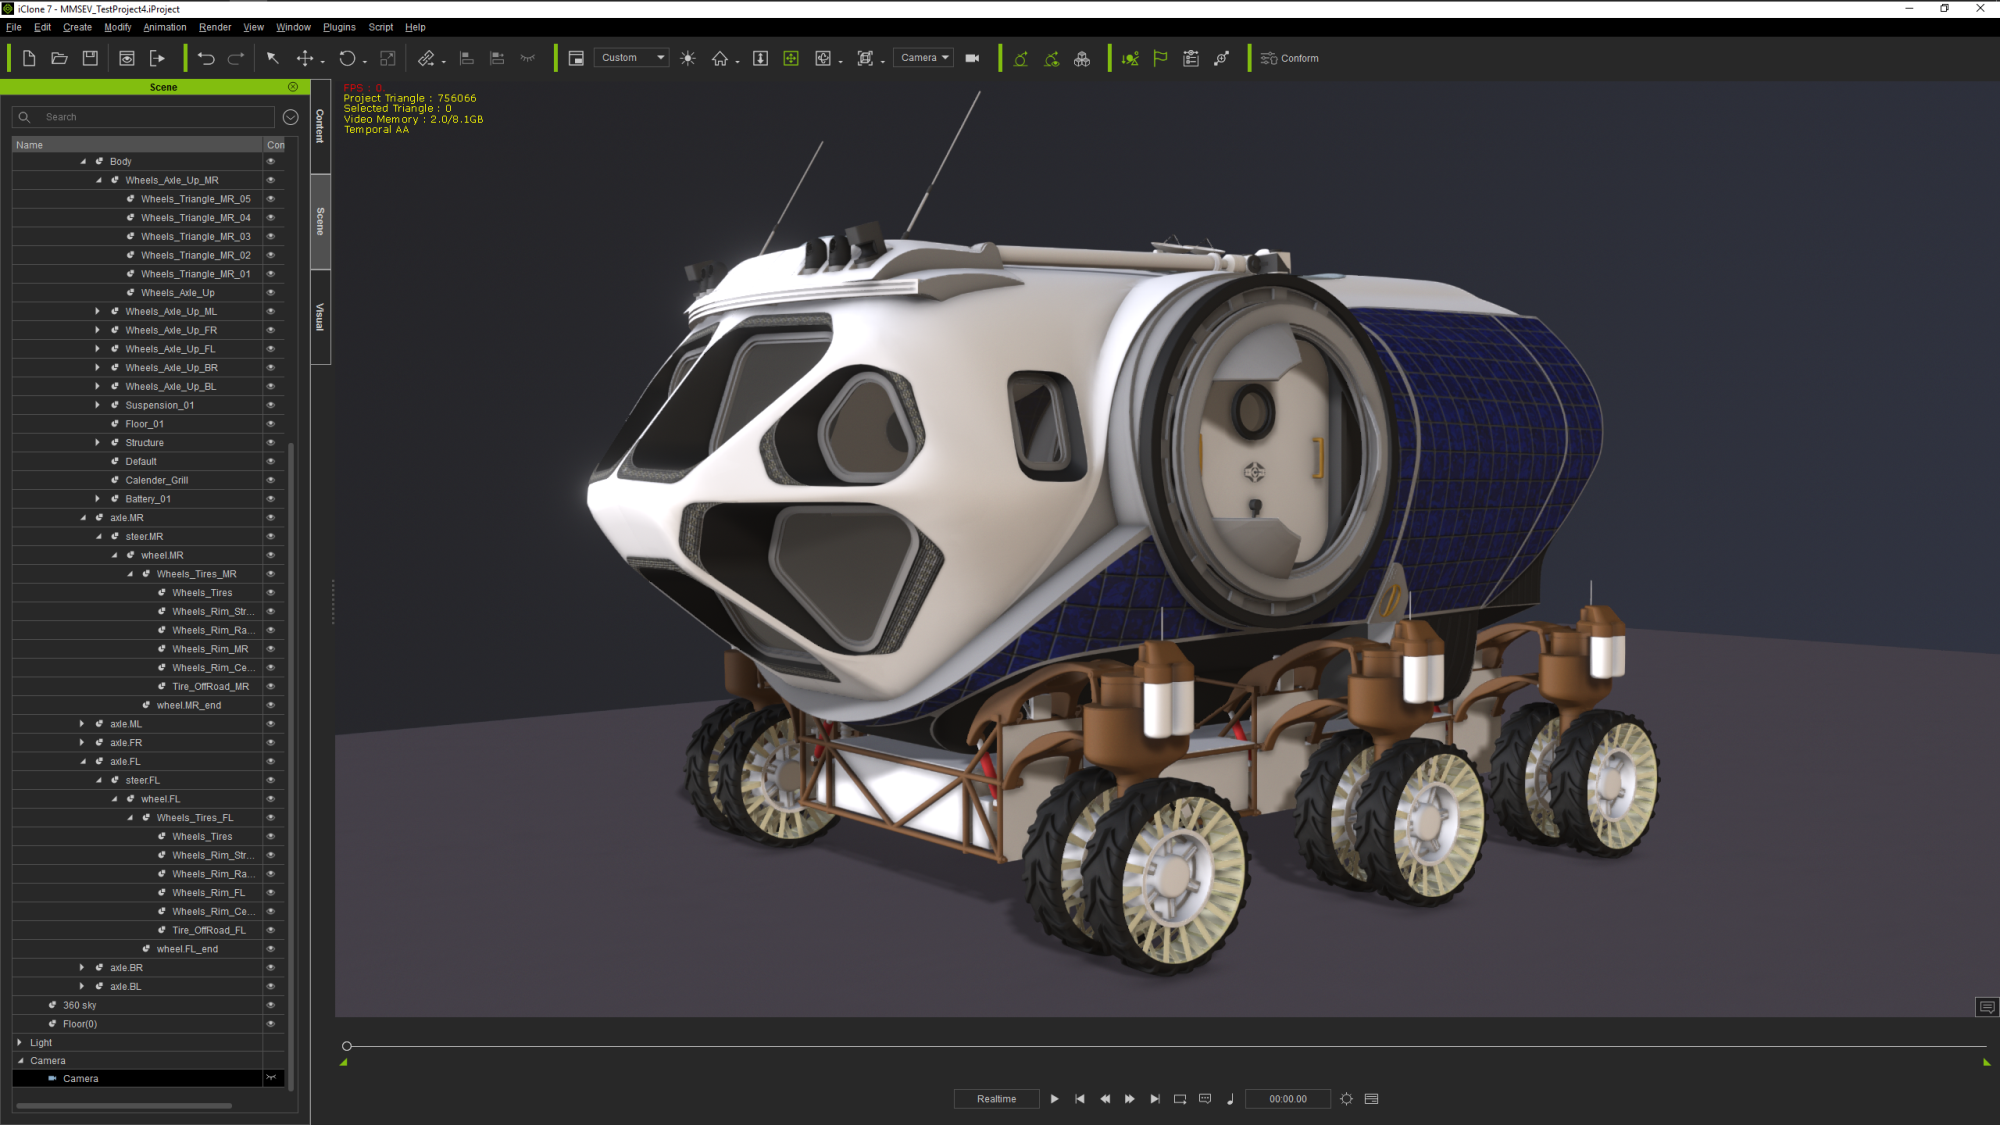Collapse the Body node in the tree

pyautogui.click(x=83, y=161)
